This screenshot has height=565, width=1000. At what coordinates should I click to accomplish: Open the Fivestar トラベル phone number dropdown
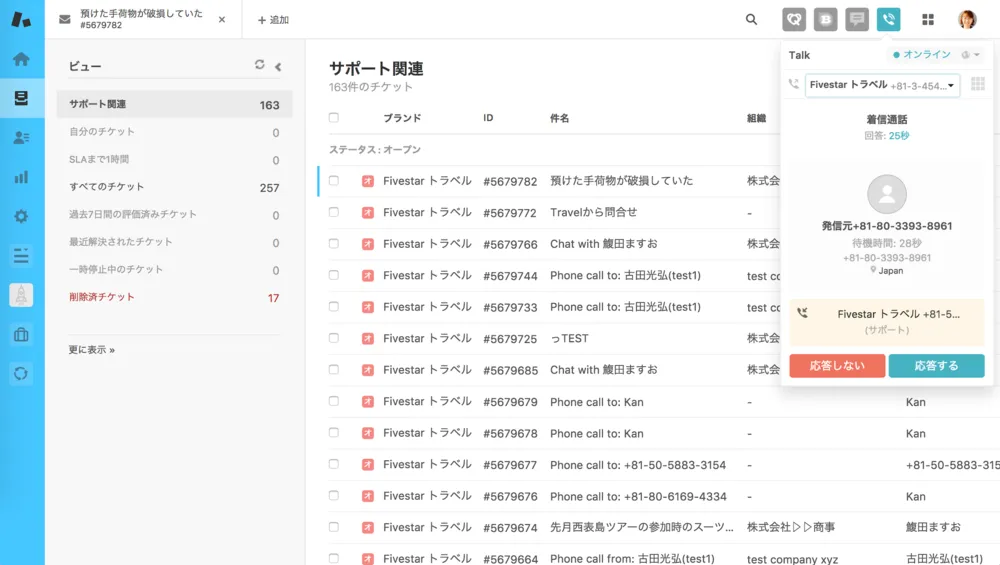(x=882, y=85)
